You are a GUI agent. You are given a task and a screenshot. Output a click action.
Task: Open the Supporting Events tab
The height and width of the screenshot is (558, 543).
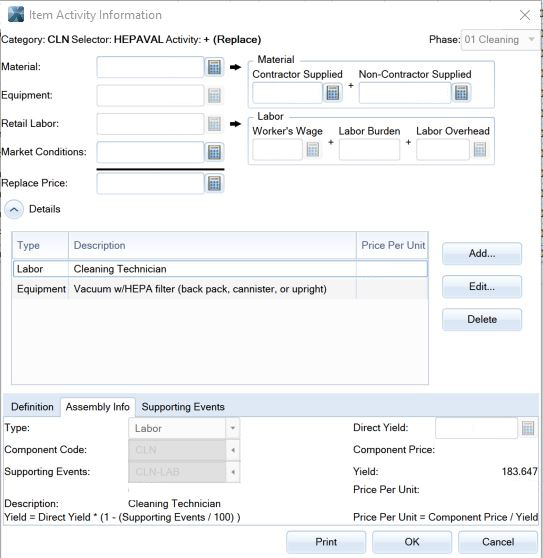pyautogui.click(x=183, y=407)
